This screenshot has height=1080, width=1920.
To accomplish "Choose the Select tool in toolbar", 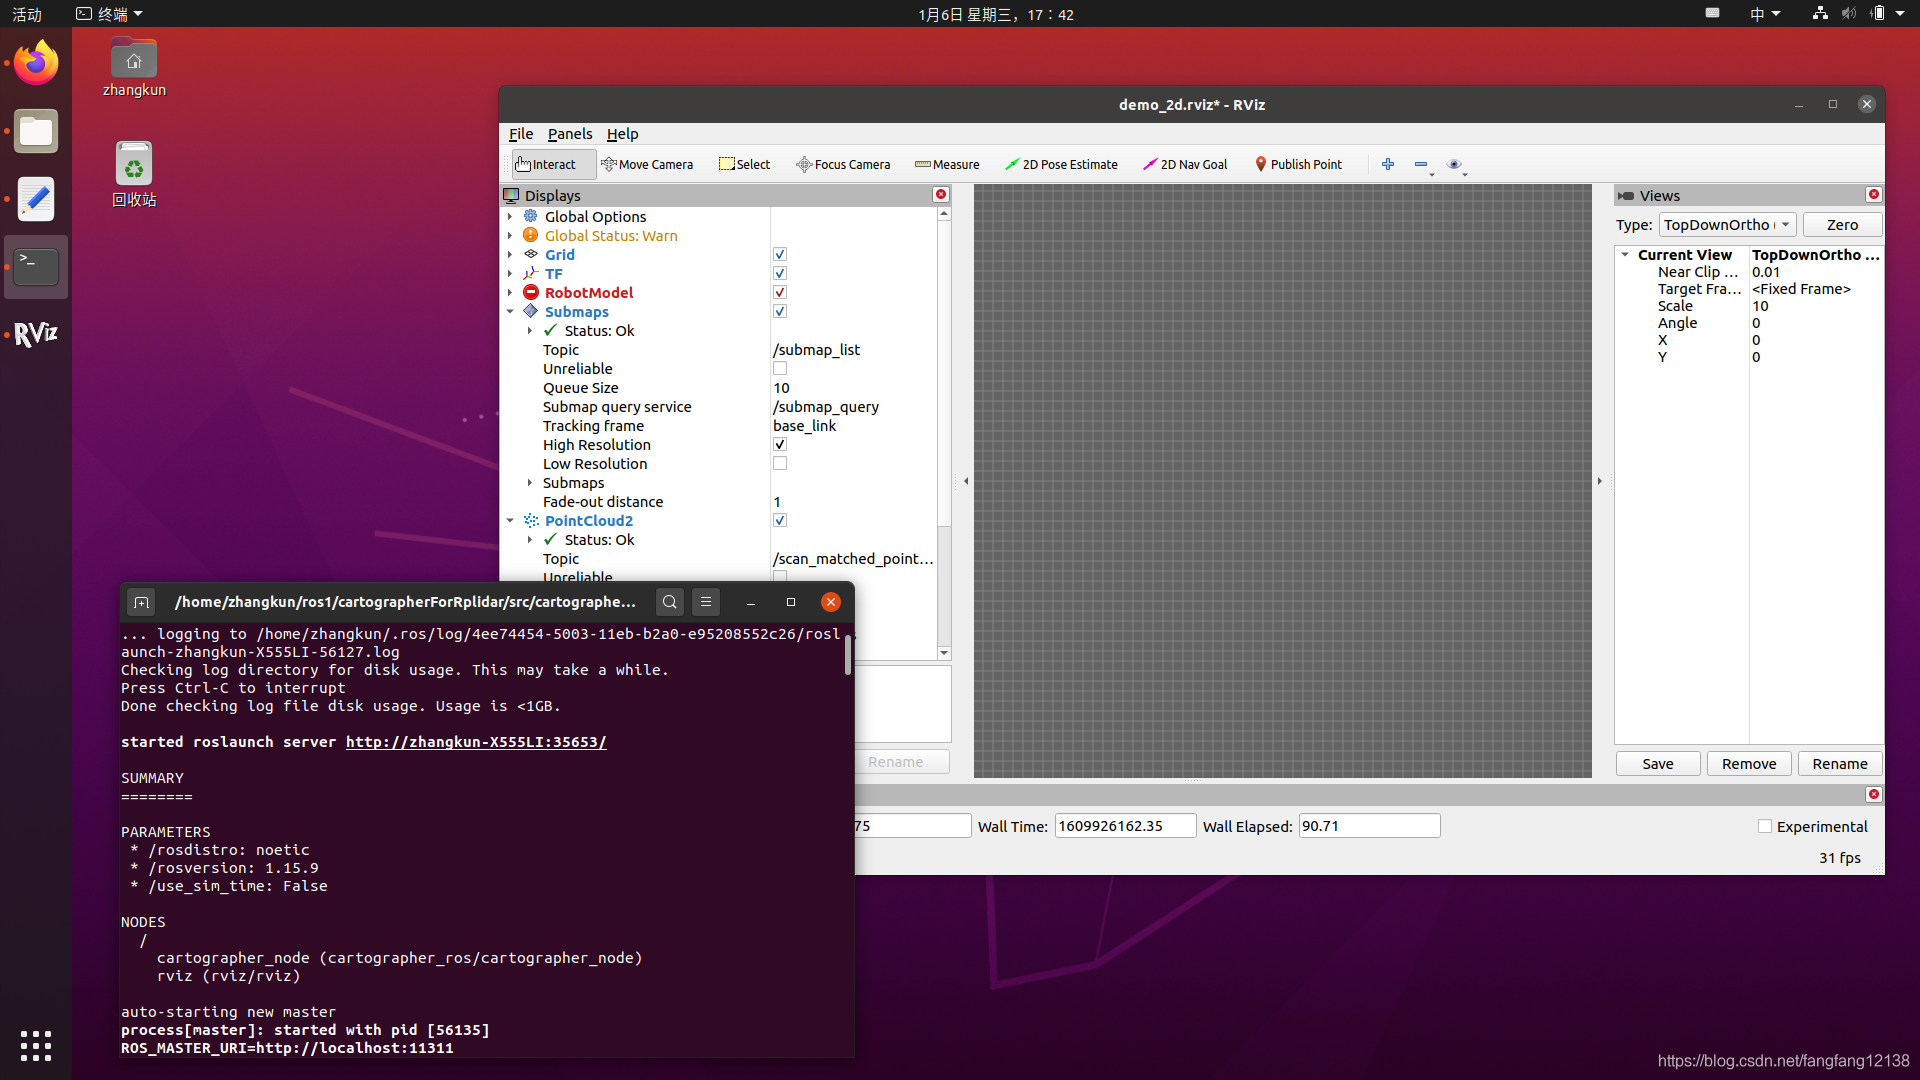I will tap(745, 164).
